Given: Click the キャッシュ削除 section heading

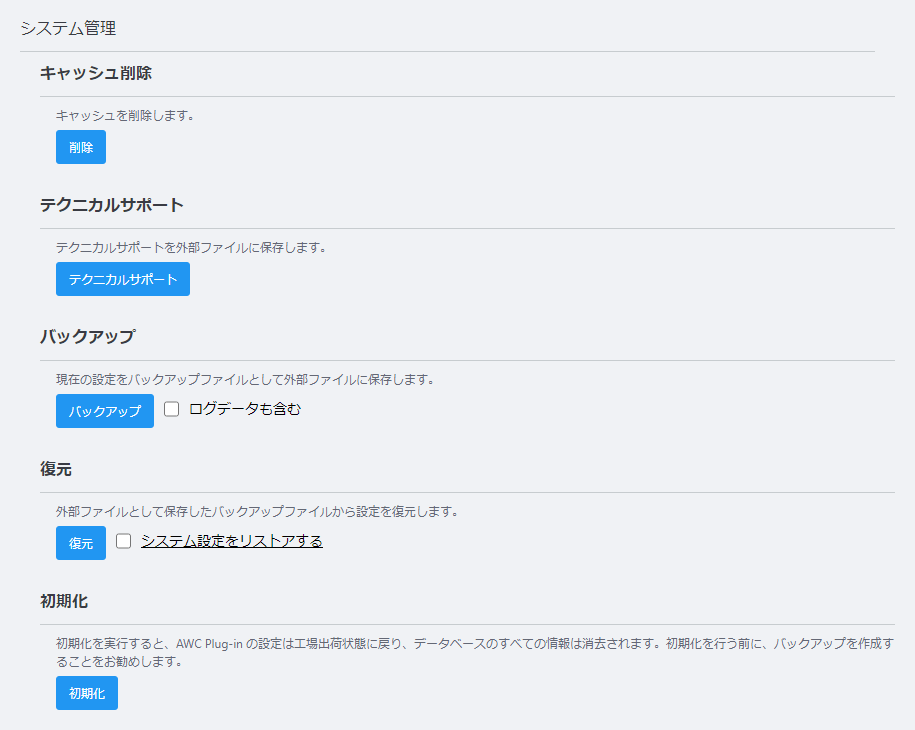Looking at the screenshot, I should coord(96,73).
